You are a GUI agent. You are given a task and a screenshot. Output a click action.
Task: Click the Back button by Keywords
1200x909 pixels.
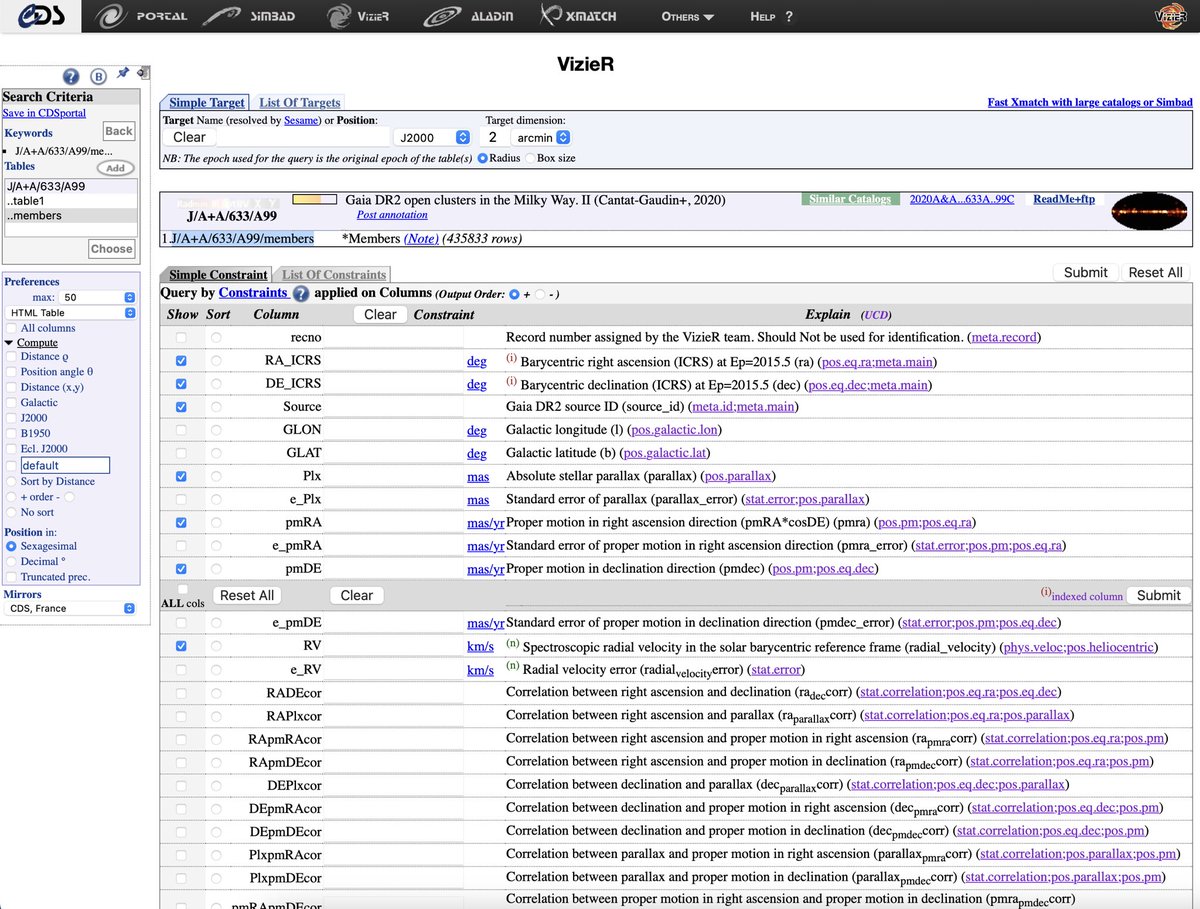pos(119,131)
